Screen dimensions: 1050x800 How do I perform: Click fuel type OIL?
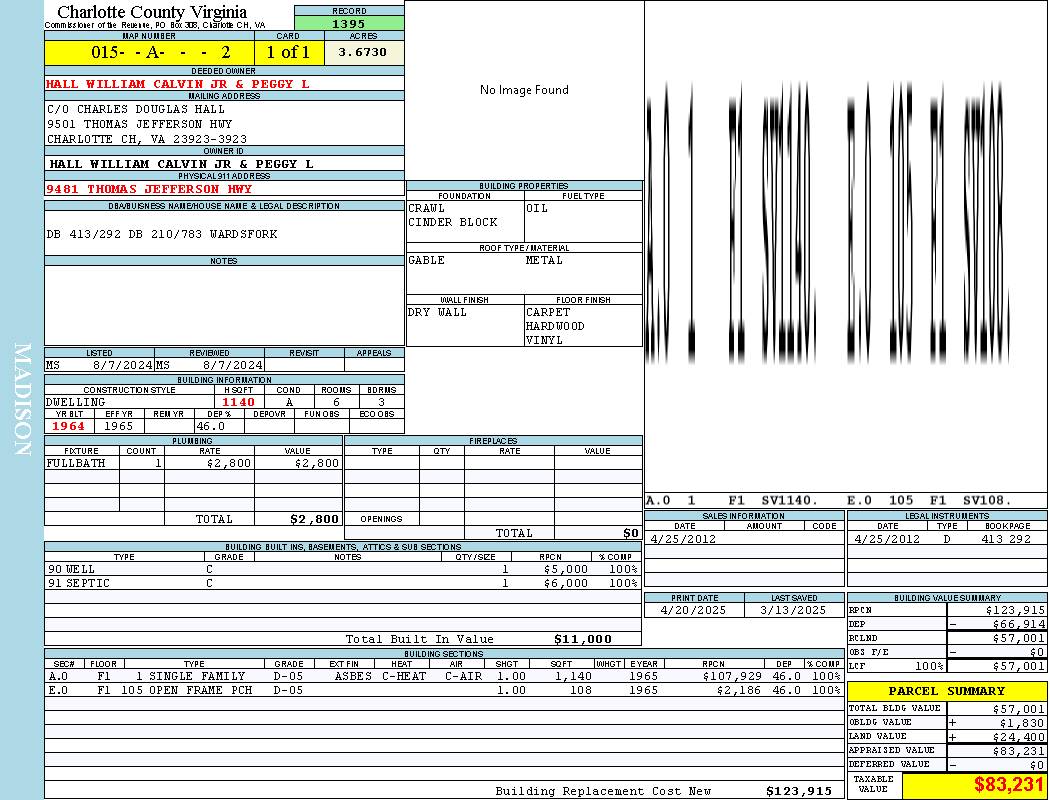(536, 208)
